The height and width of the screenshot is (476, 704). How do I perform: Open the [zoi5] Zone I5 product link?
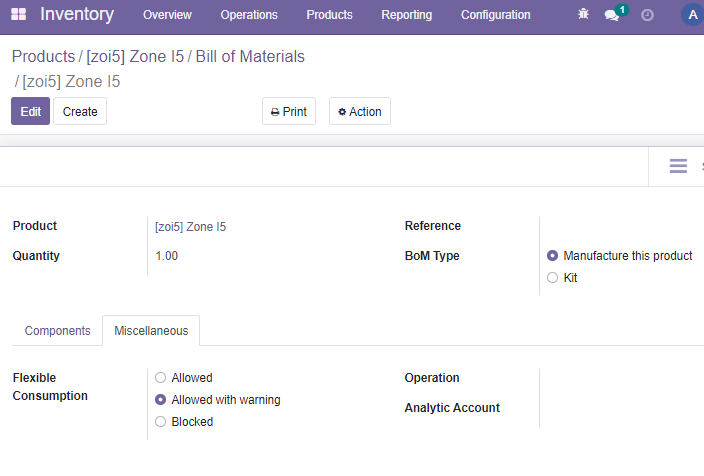(x=190, y=227)
